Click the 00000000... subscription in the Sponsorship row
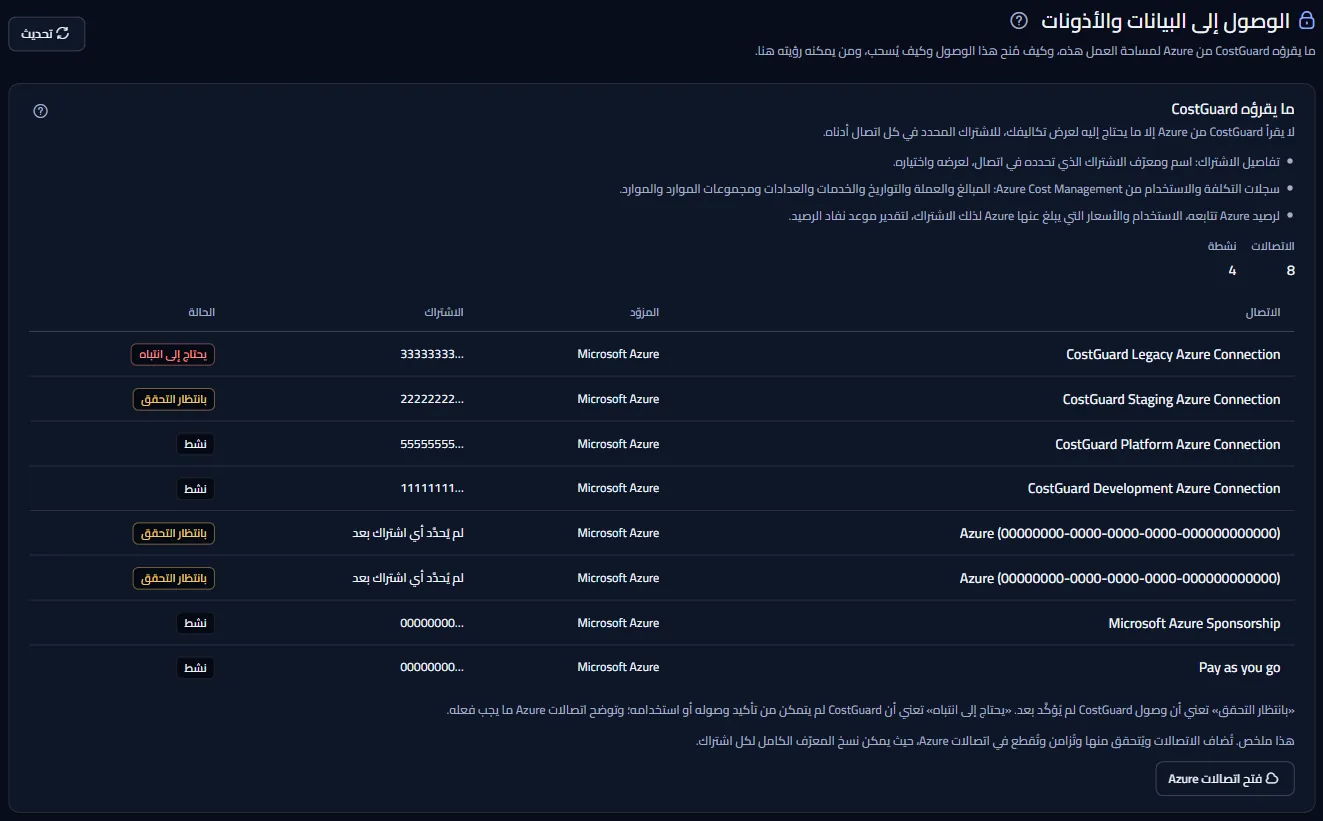The height and width of the screenshot is (821, 1323). click(432, 623)
